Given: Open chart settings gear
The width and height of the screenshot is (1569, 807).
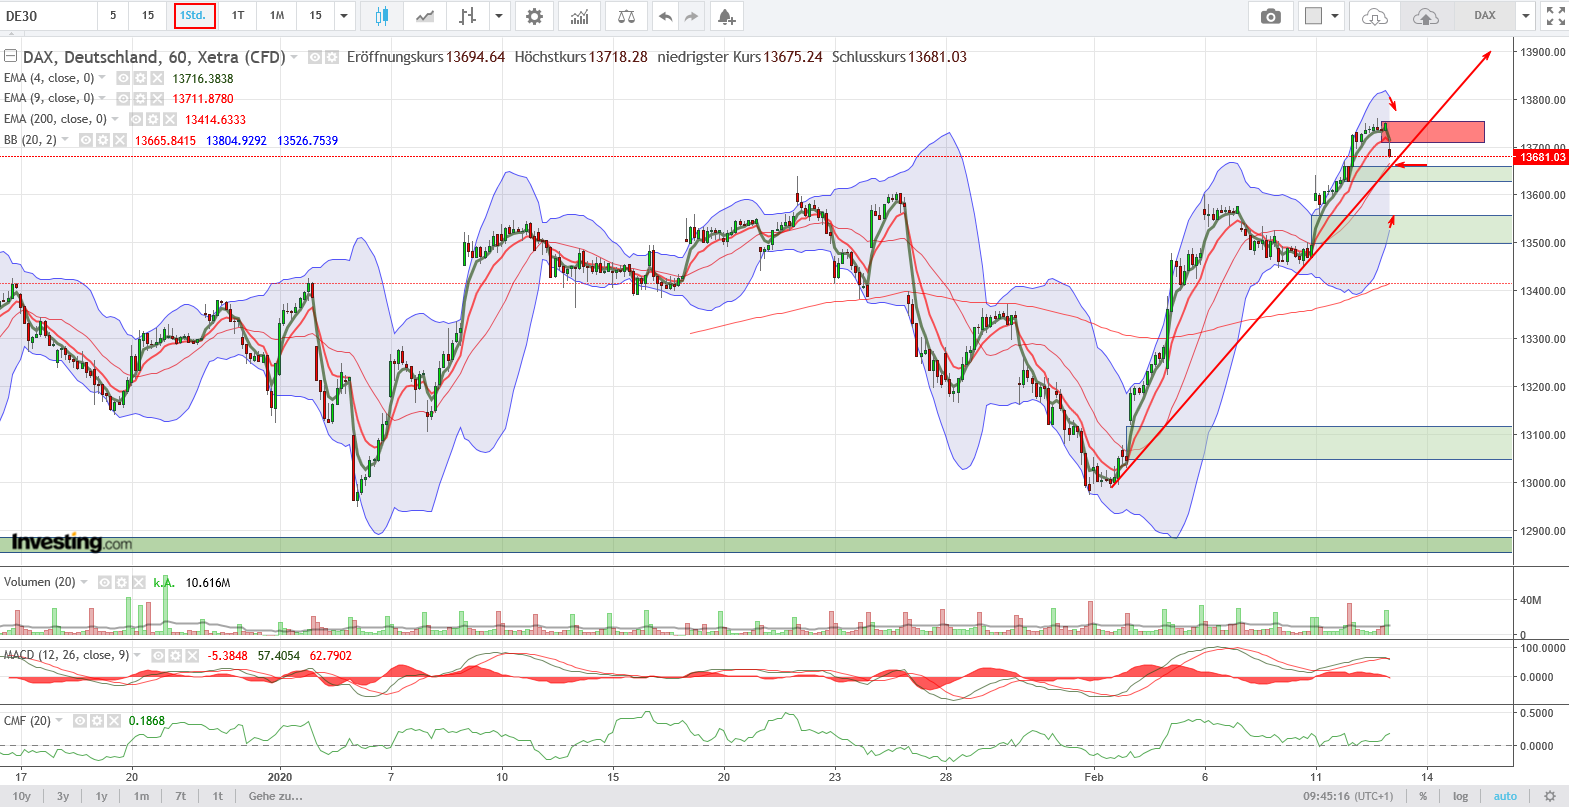Looking at the screenshot, I should point(535,16).
